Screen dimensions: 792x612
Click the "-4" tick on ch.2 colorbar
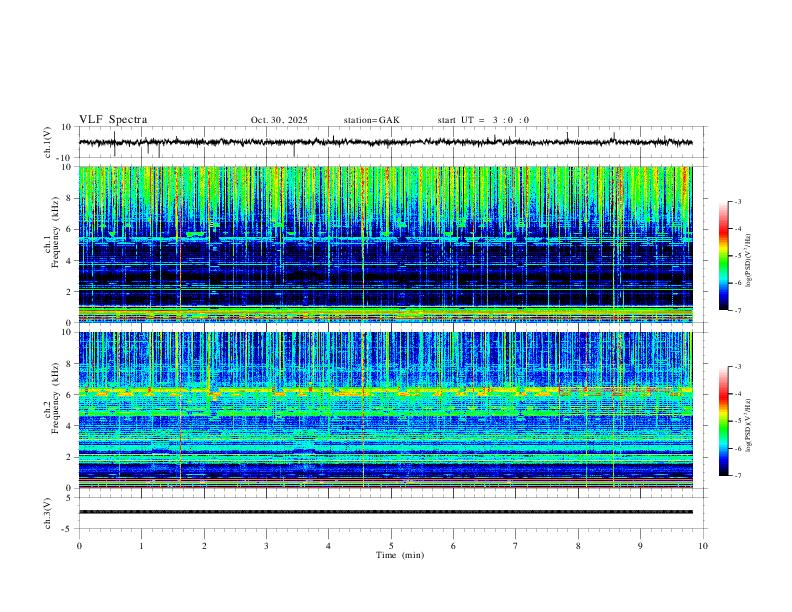[x=738, y=394]
